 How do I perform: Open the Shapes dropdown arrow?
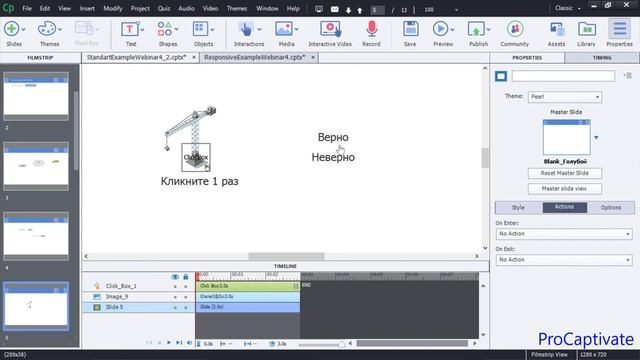point(176,29)
